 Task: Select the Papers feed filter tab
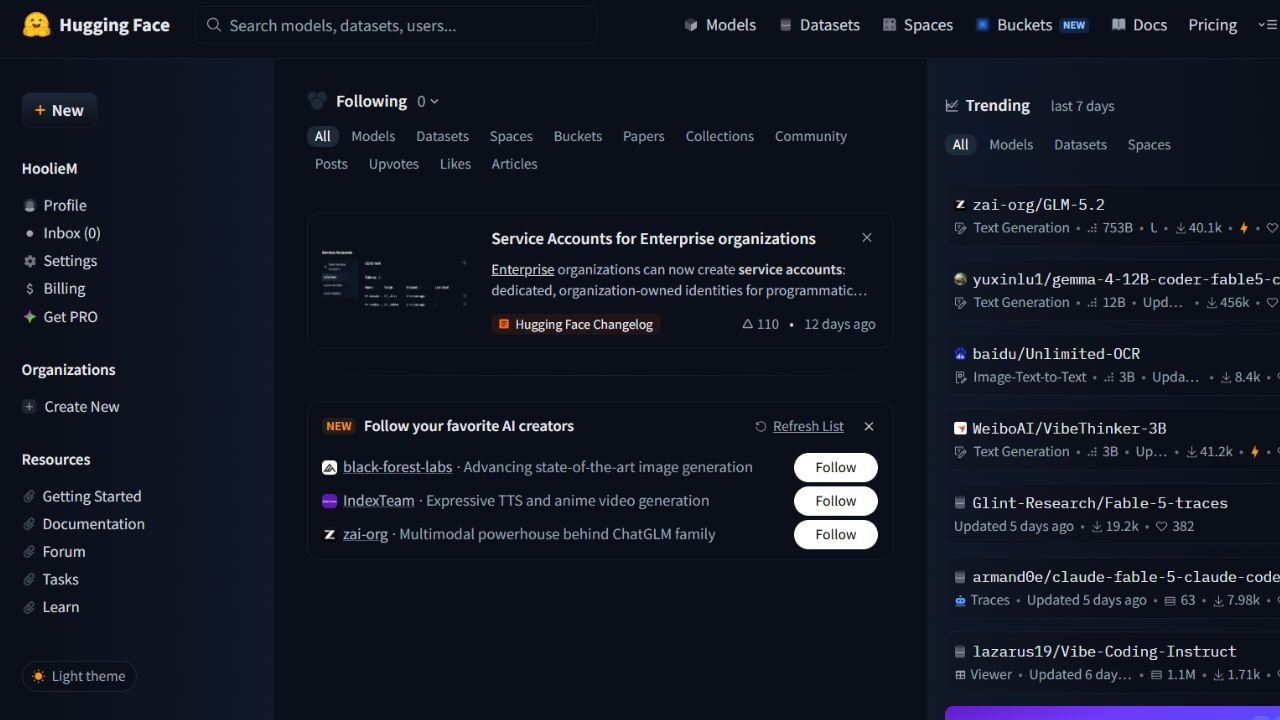(643, 136)
